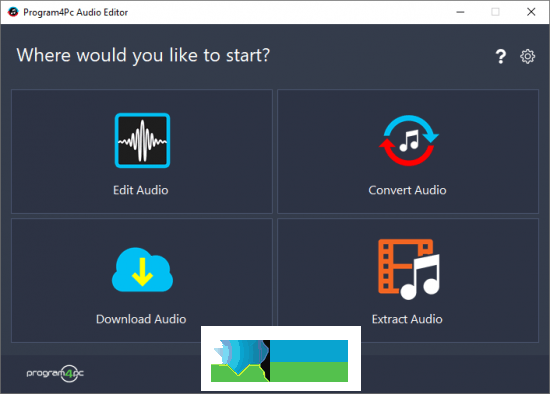Click the Extract Audio film strip icon
The image size is (550, 394).
(409, 269)
